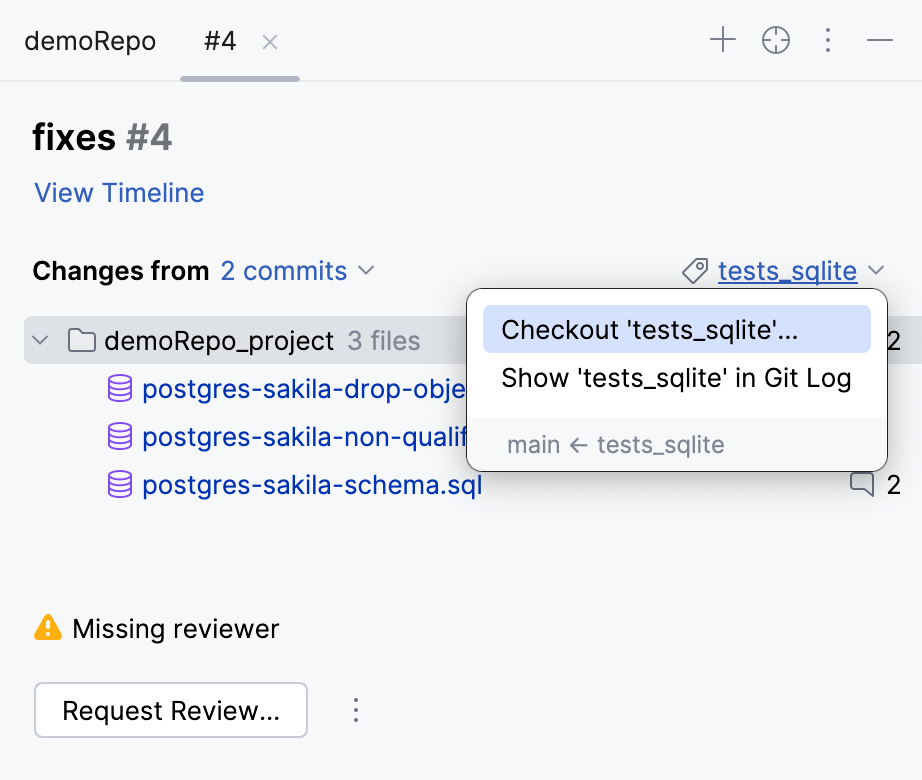922x780 pixels.
Task: Click the branch tag icon beside tests_sqlite
Action: click(695, 271)
